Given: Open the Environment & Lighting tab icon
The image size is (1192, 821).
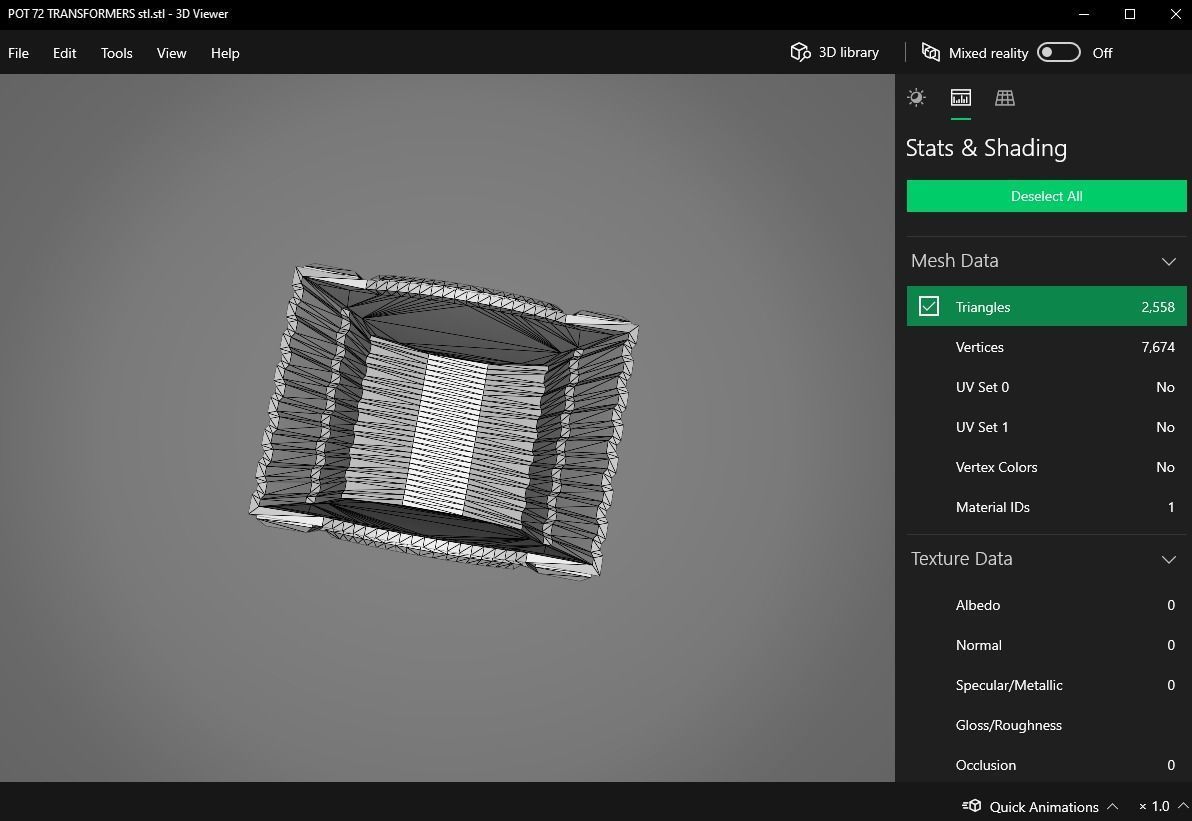Looking at the screenshot, I should 916,97.
